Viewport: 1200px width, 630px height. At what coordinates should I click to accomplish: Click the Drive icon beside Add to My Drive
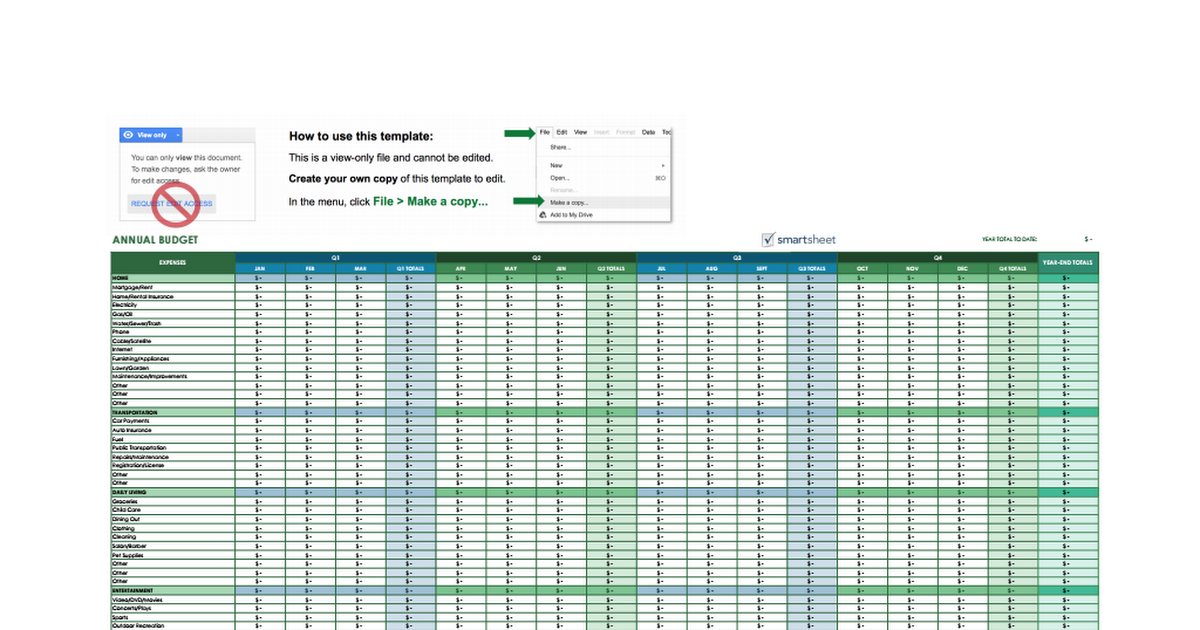pos(542,215)
